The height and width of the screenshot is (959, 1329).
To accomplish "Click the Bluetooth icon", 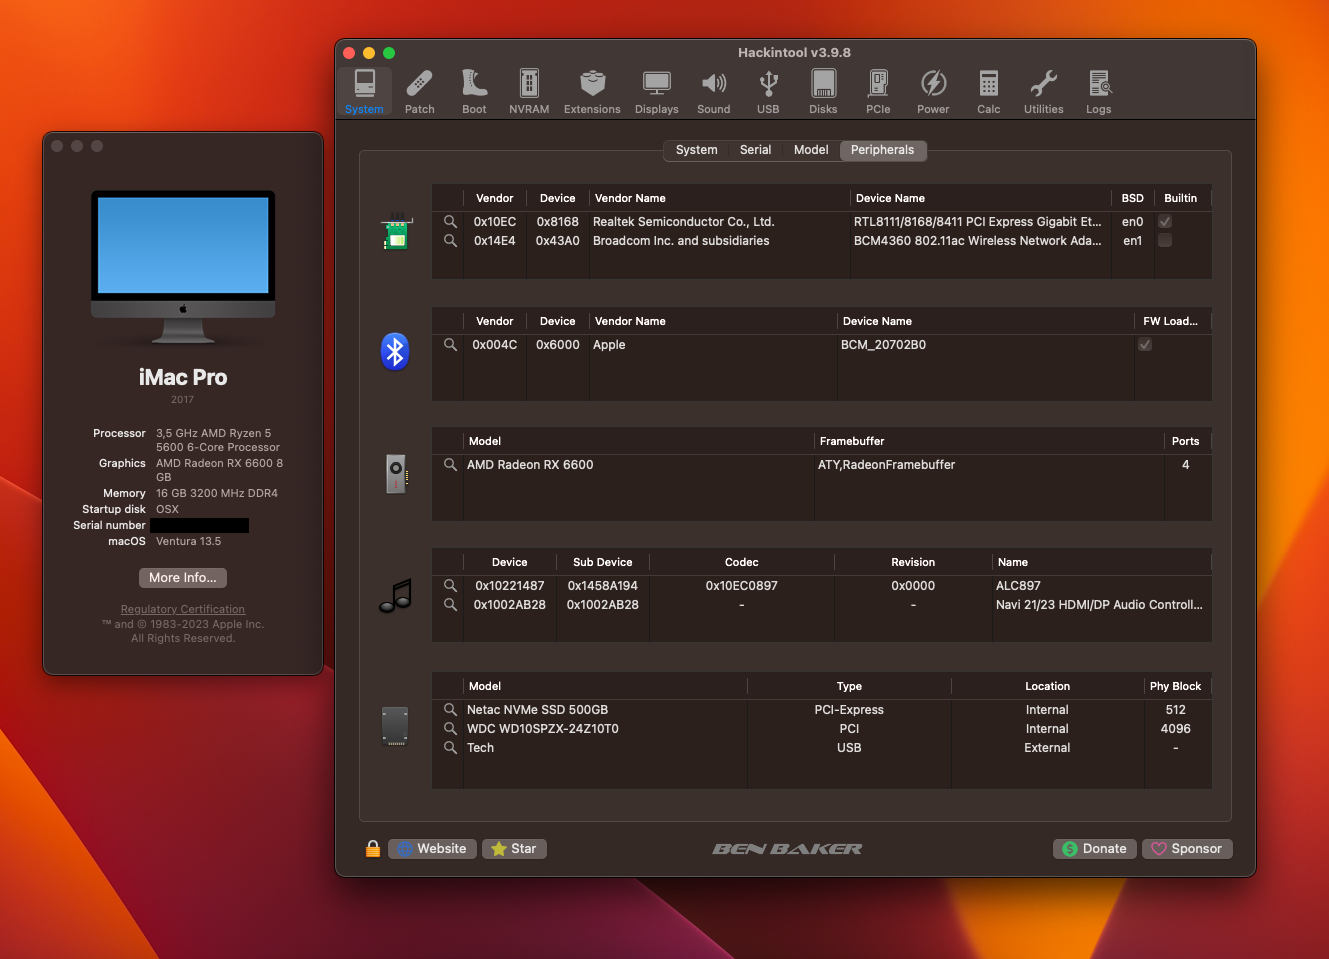I will tap(395, 351).
